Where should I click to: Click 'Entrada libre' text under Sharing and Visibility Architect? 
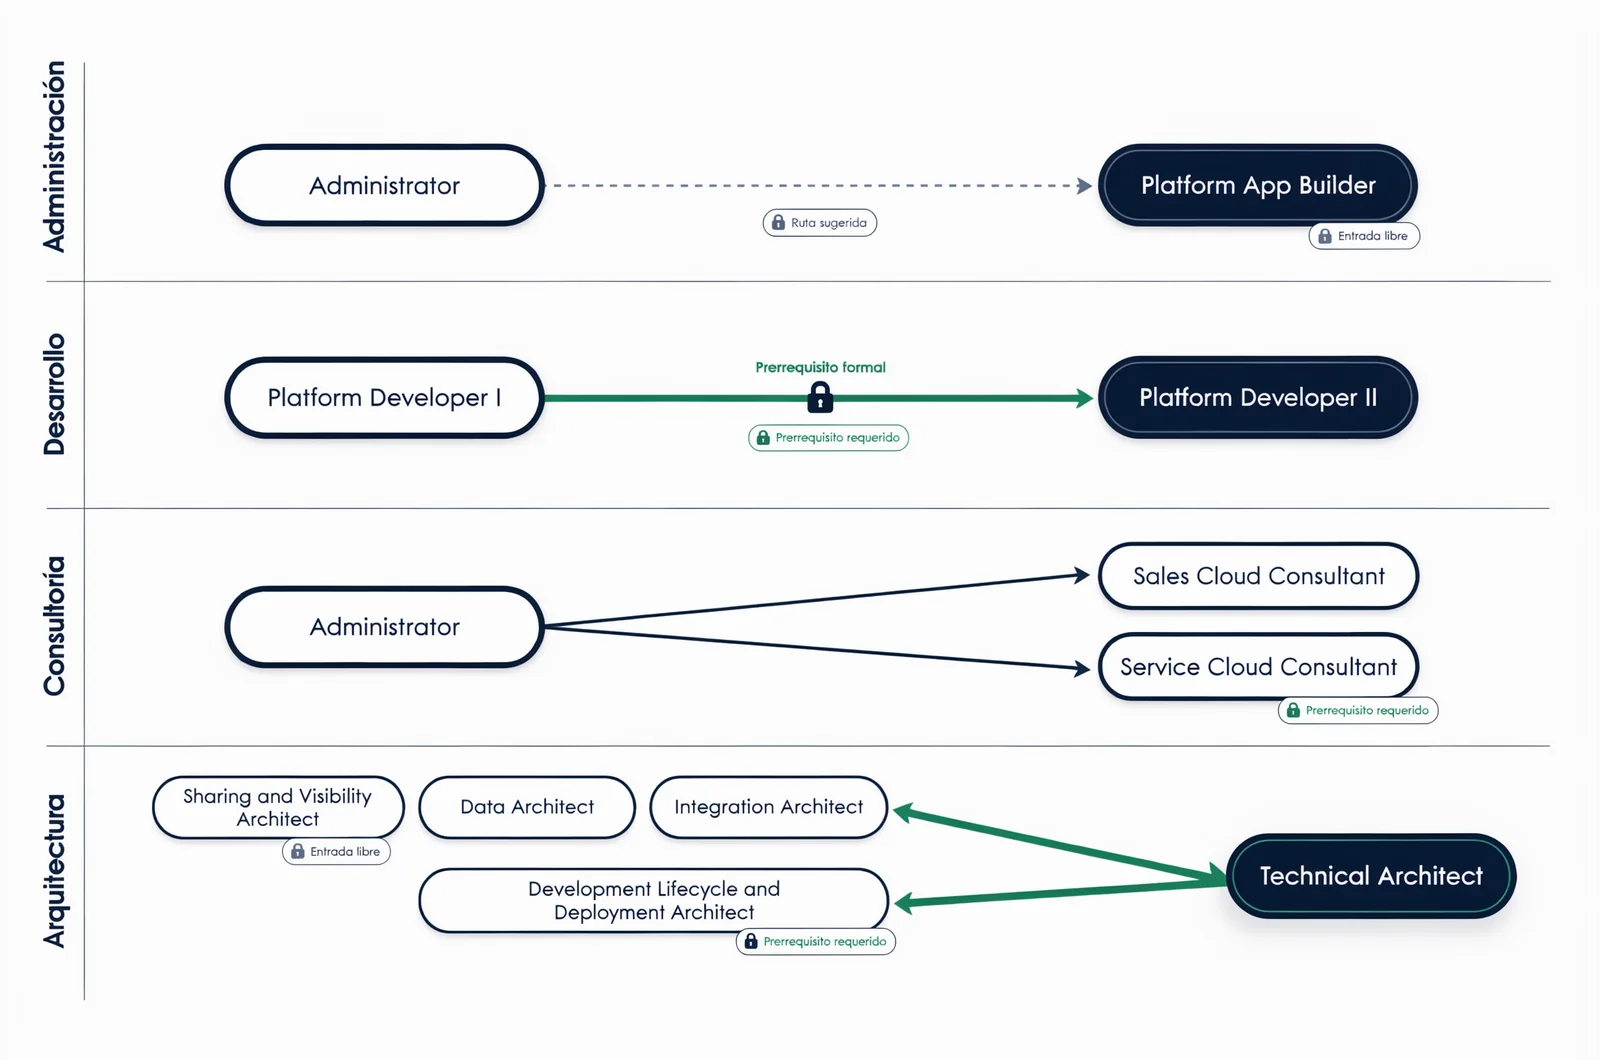pyautogui.click(x=345, y=852)
